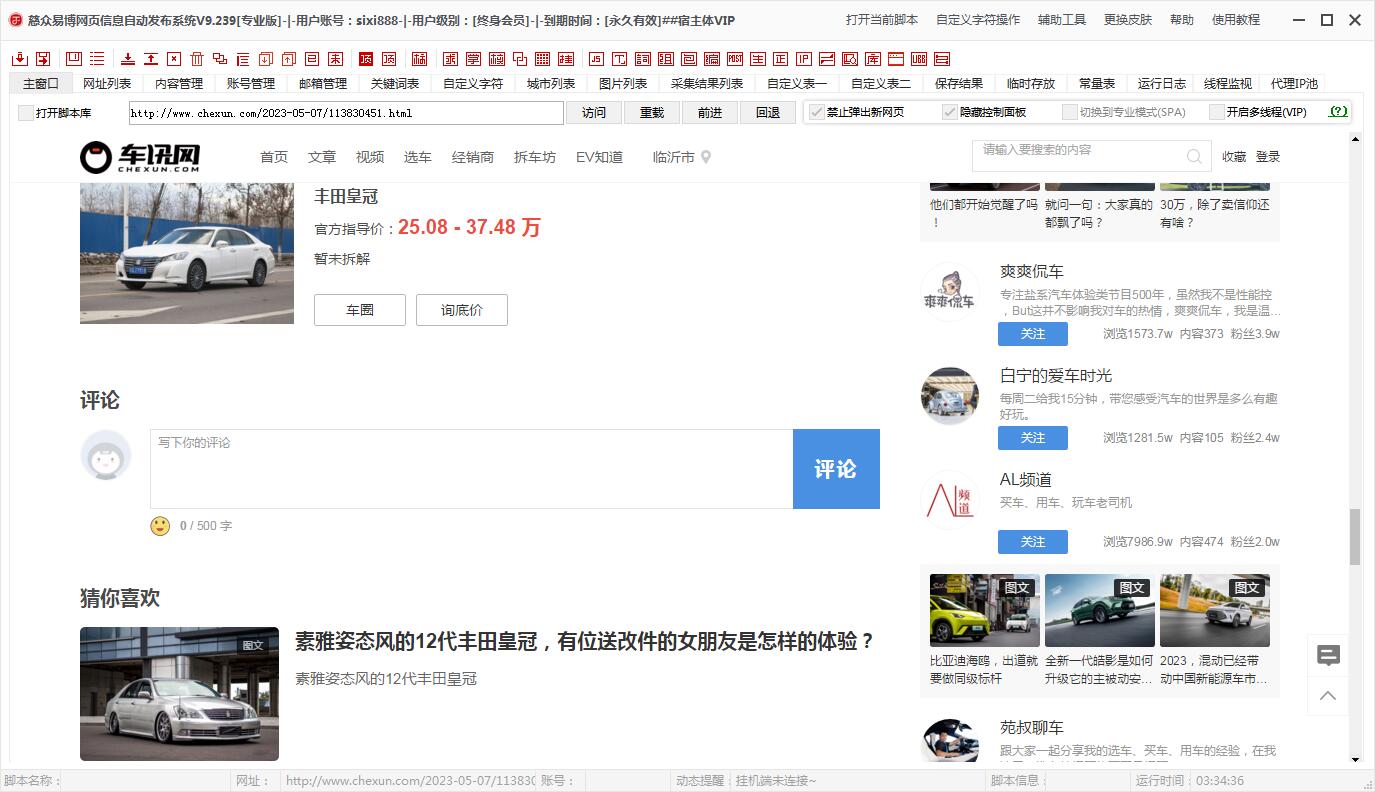Toggle the 切换到专业模式(SPA) checkbox
Viewport: 1375px width, 792px height.
(1070, 112)
